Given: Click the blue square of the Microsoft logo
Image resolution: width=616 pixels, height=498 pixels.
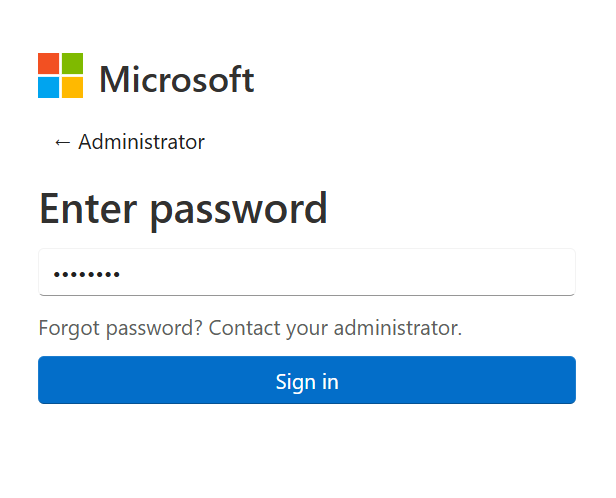Looking at the screenshot, I should point(49,87).
